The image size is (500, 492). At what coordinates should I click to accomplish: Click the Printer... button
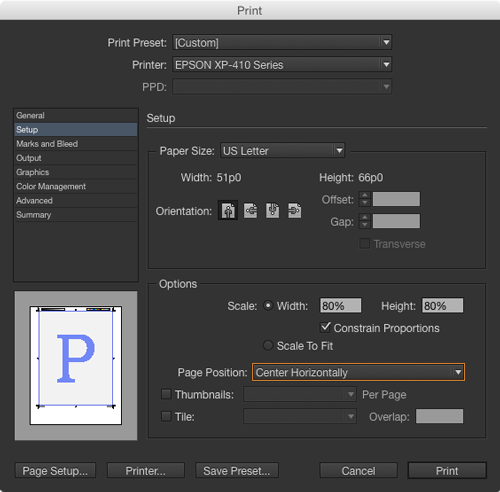point(146,470)
